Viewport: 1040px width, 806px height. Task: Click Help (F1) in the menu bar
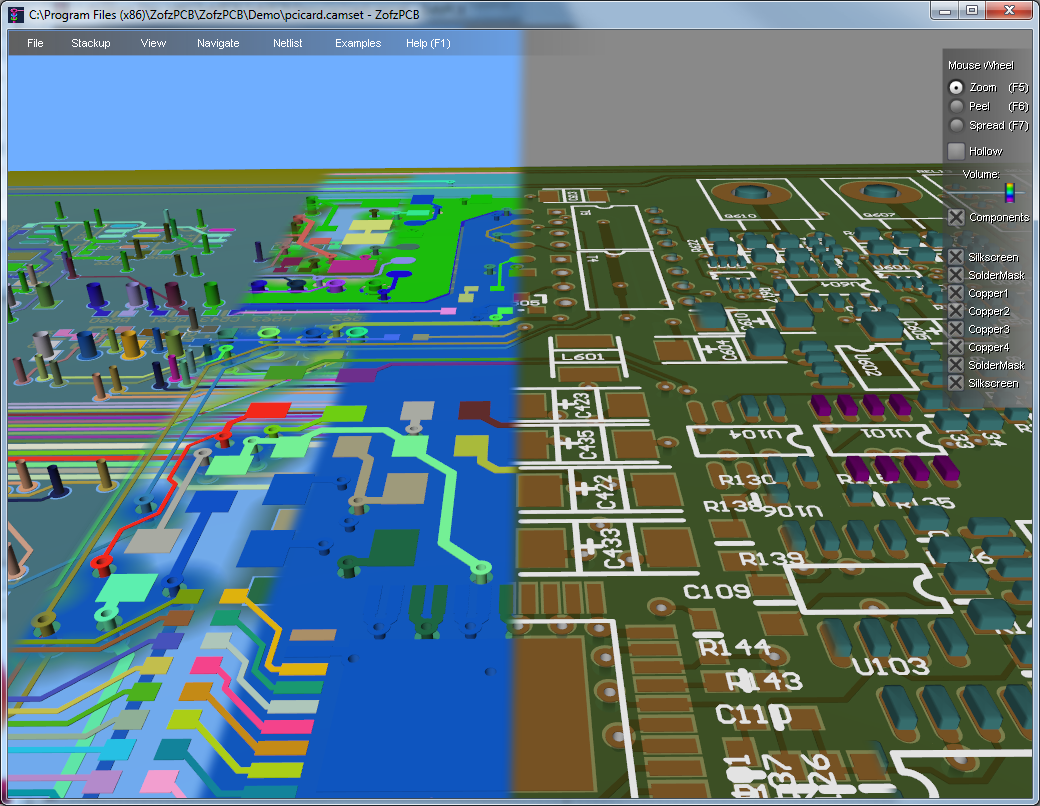coord(428,43)
